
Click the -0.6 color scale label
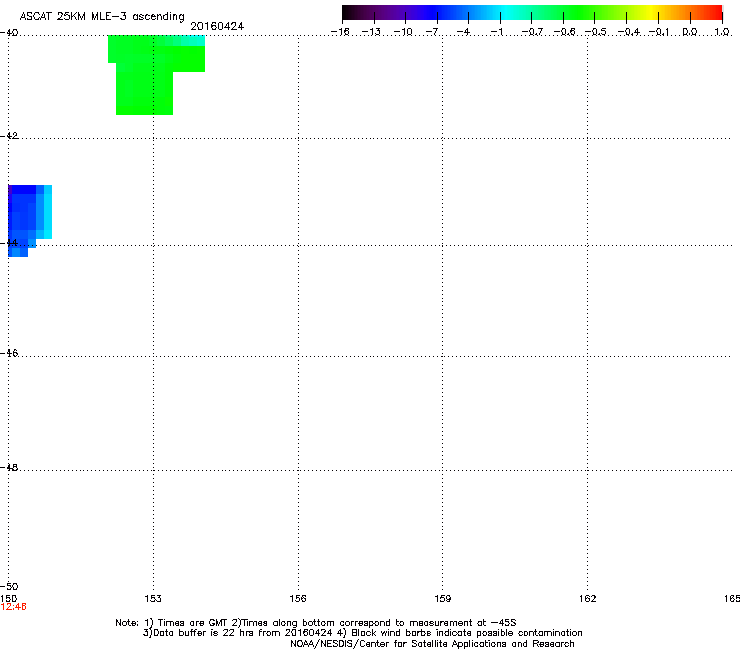pos(564,32)
